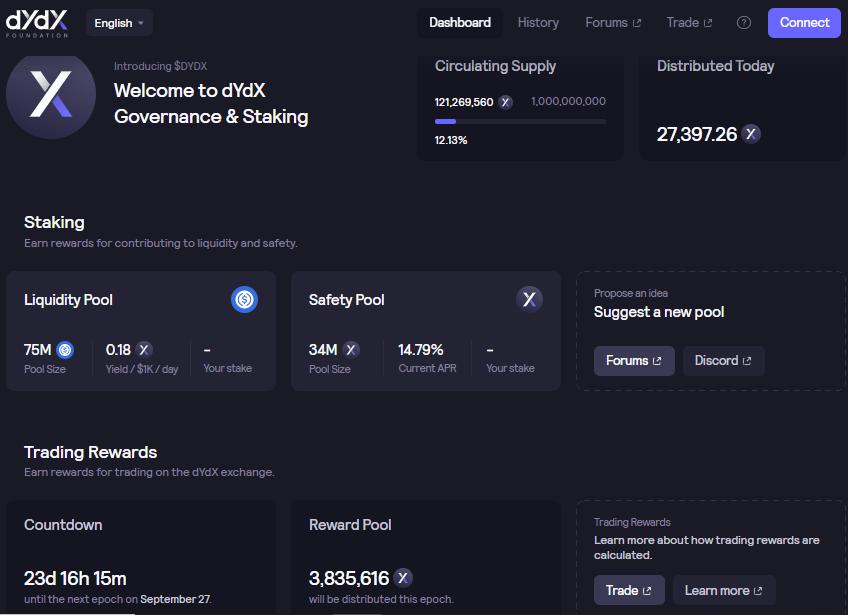The image size is (848, 615).
Task: Click DYDX icon next to circulating supply number
Action: click(506, 102)
